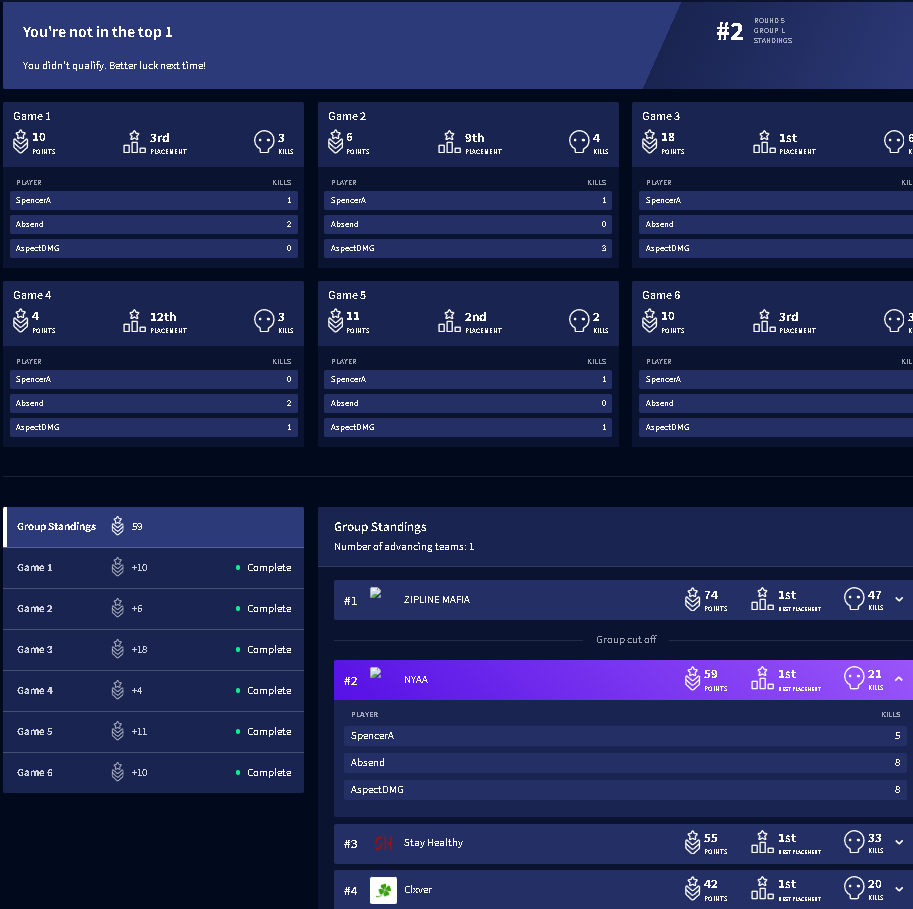Click Clxver clover team logo
Image resolution: width=913 pixels, height=909 pixels.
383,890
